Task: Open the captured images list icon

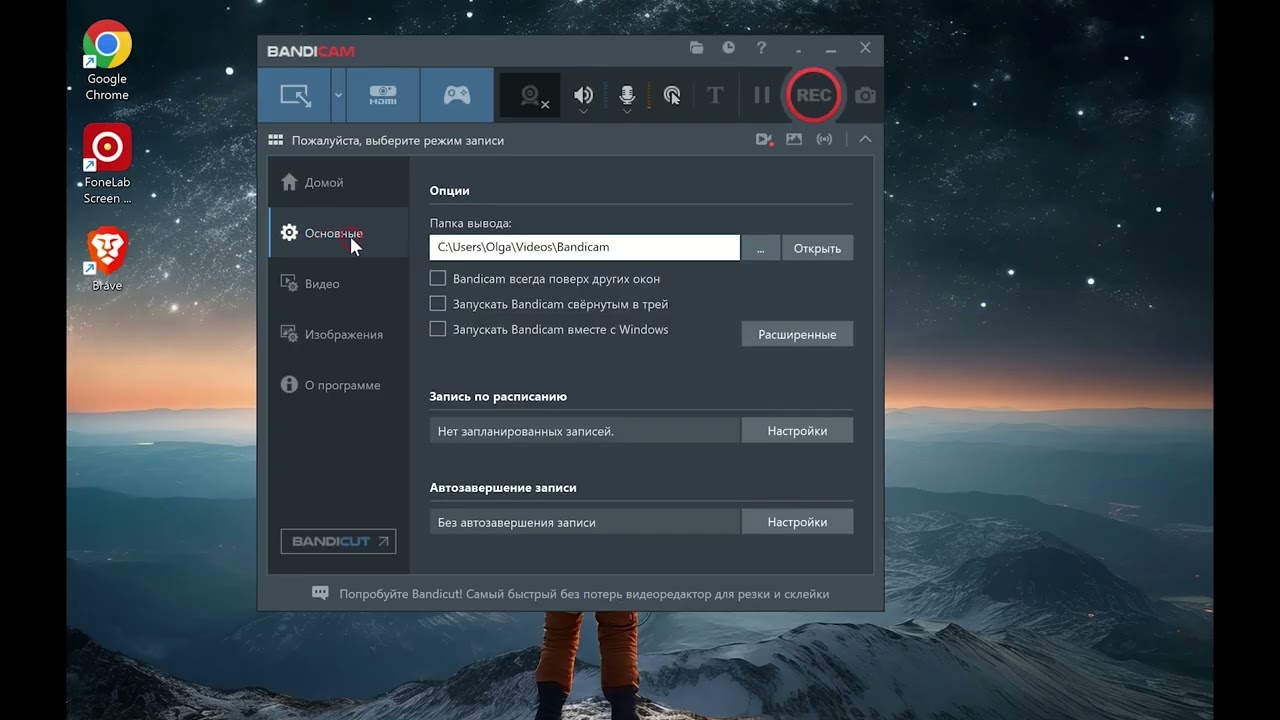Action: (794, 140)
